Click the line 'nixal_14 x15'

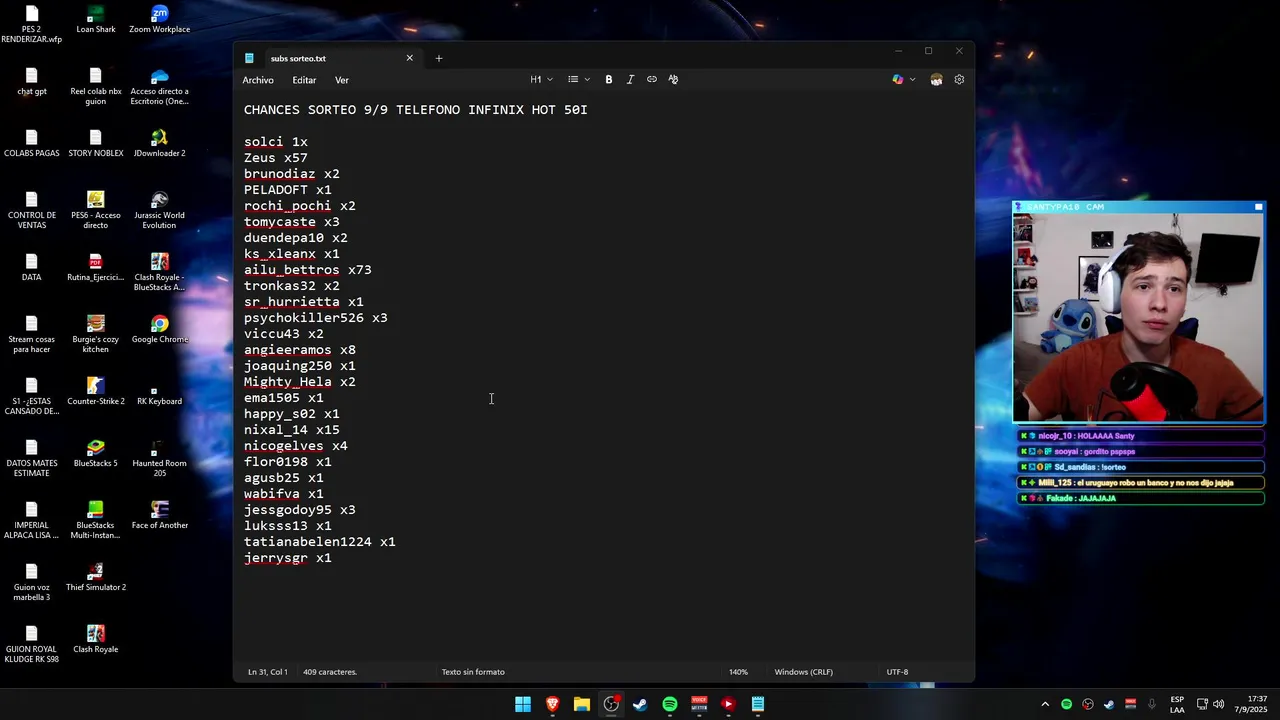292,430
